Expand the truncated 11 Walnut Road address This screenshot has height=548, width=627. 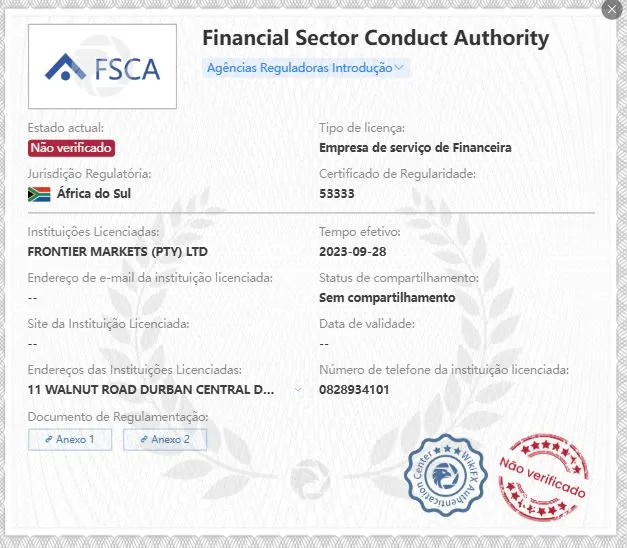pos(298,390)
